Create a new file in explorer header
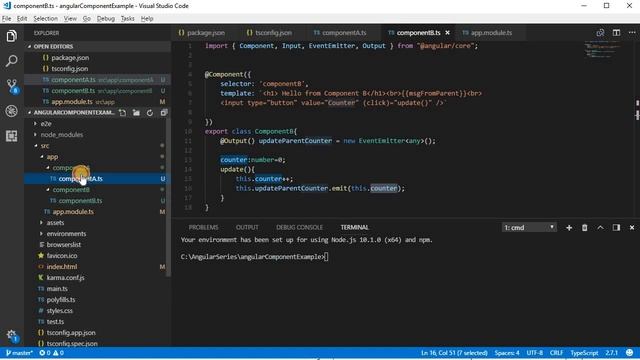The image size is (640, 360). click(x=122, y=113)
